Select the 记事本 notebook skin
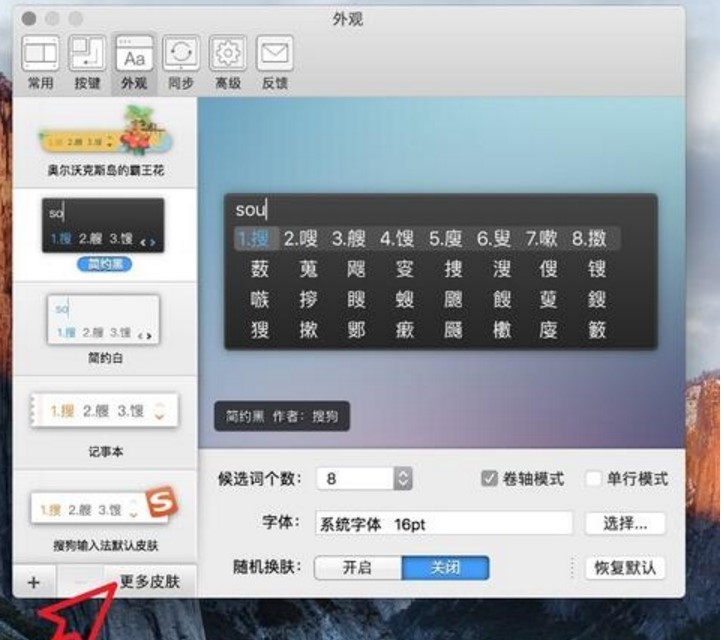724x640 pixels. click(x=106, y=423)
